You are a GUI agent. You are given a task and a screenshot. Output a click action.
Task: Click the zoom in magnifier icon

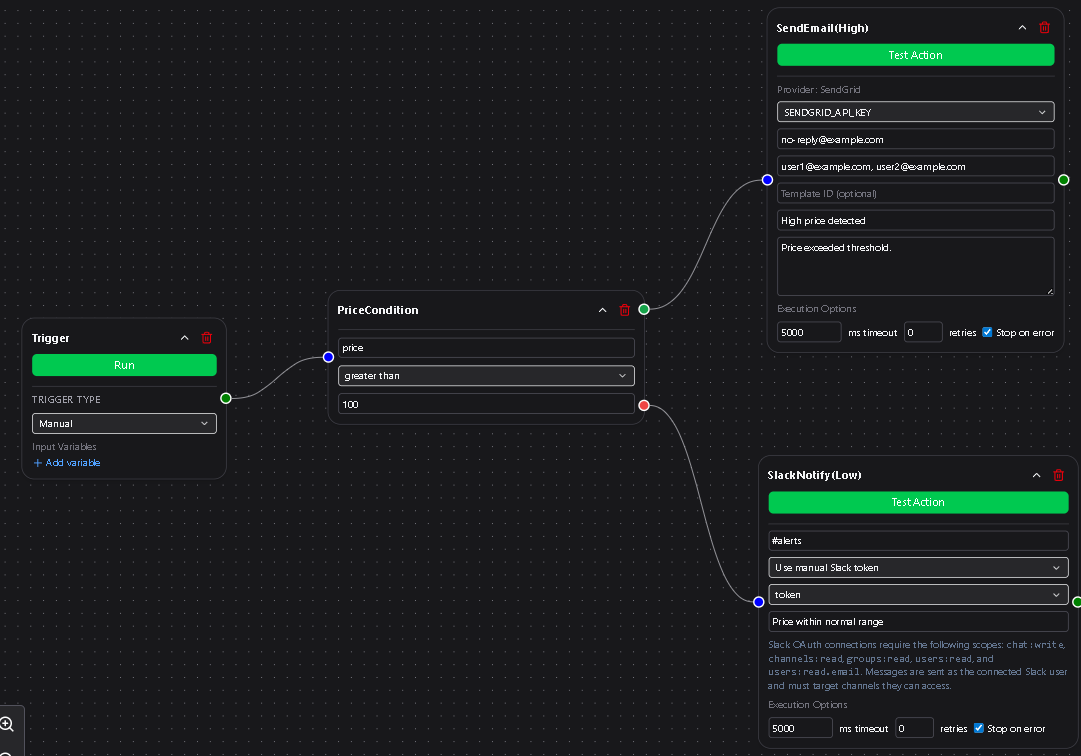(7, 724)
